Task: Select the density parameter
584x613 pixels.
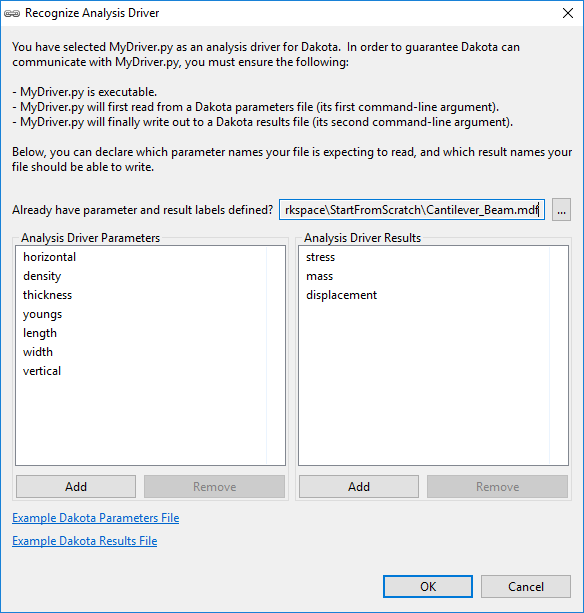Action: coord(42,276)
